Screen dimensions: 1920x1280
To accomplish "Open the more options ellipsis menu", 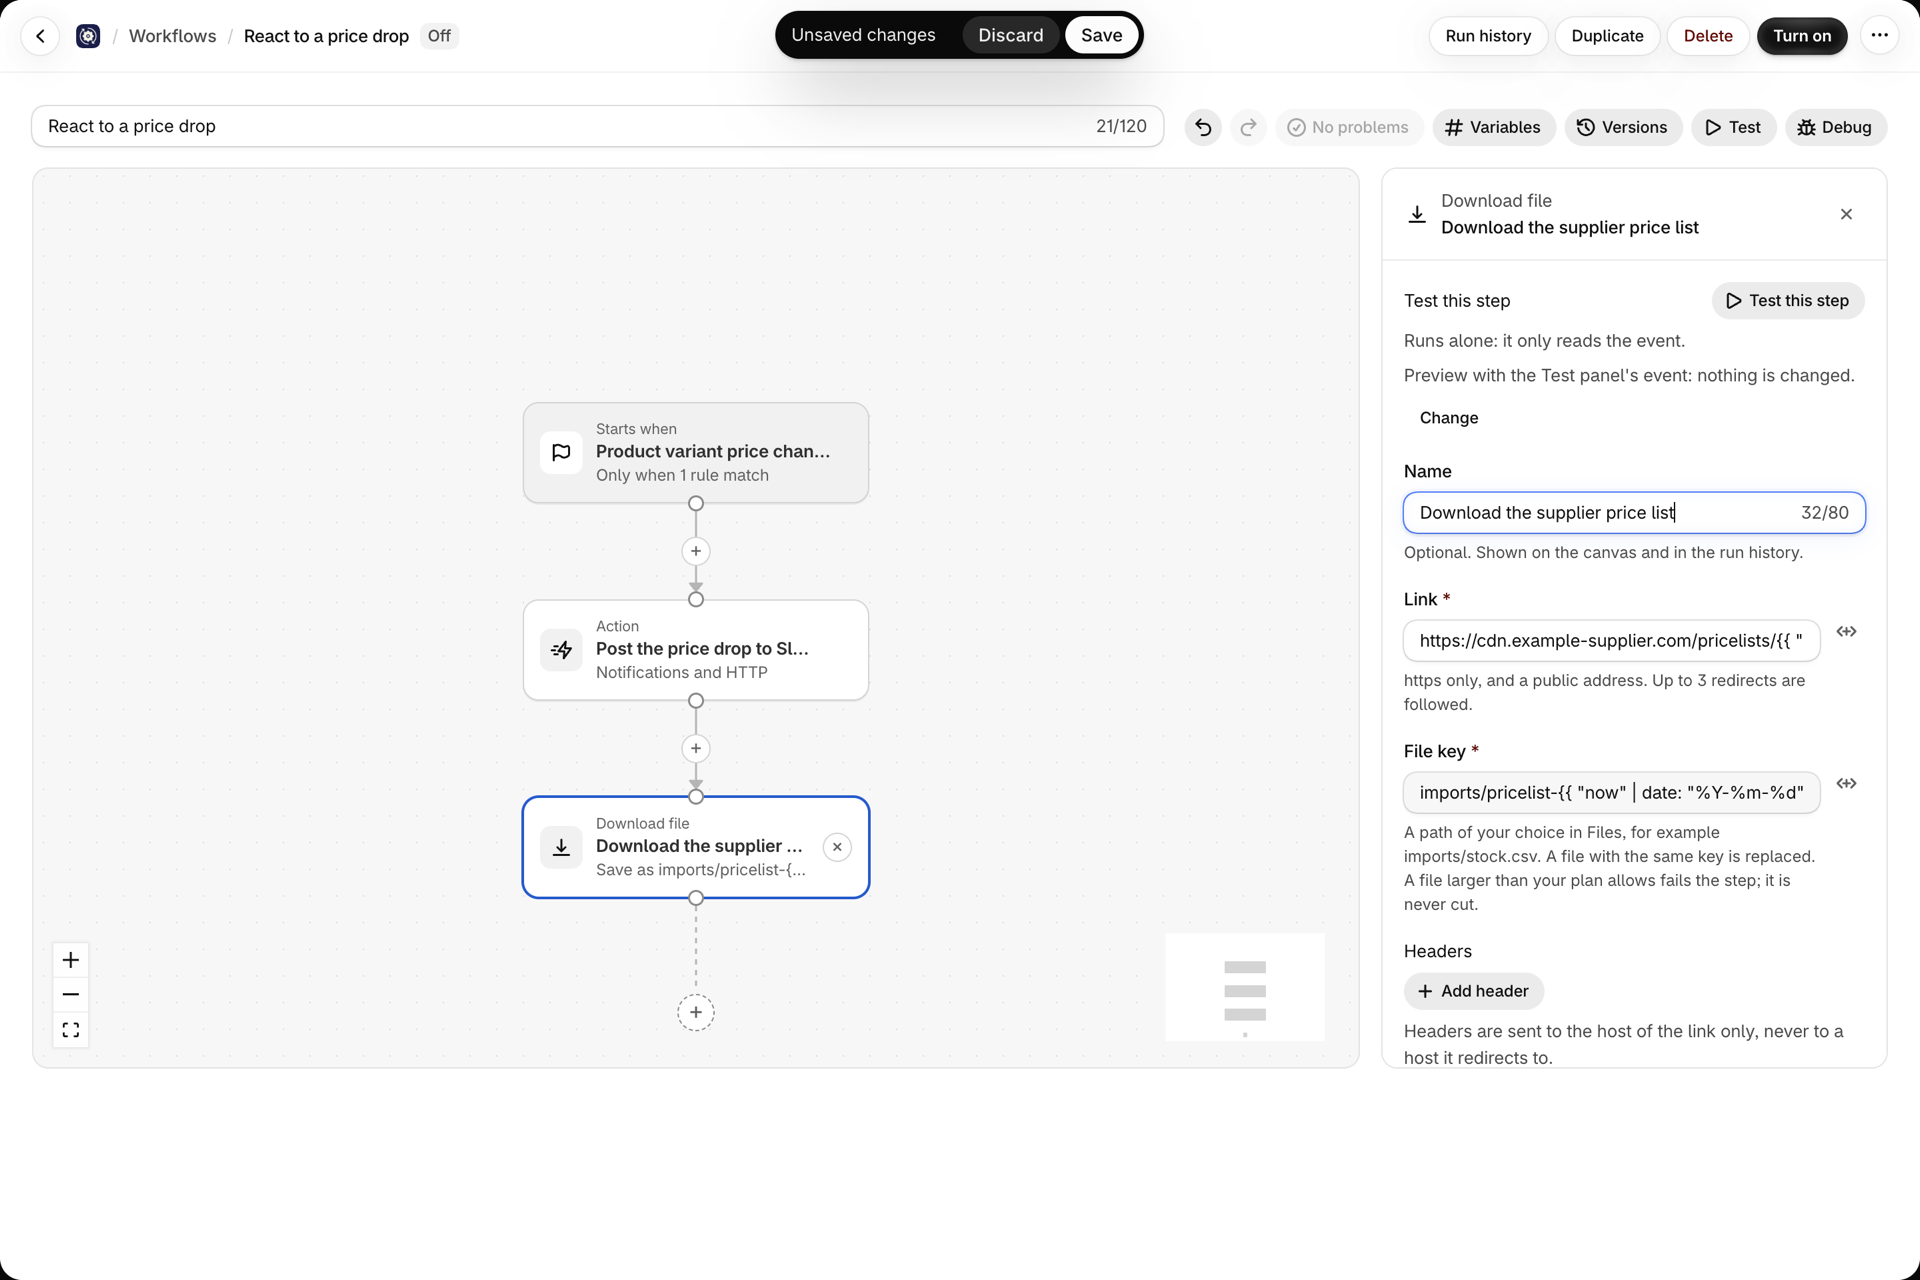I will [1880, 36].
